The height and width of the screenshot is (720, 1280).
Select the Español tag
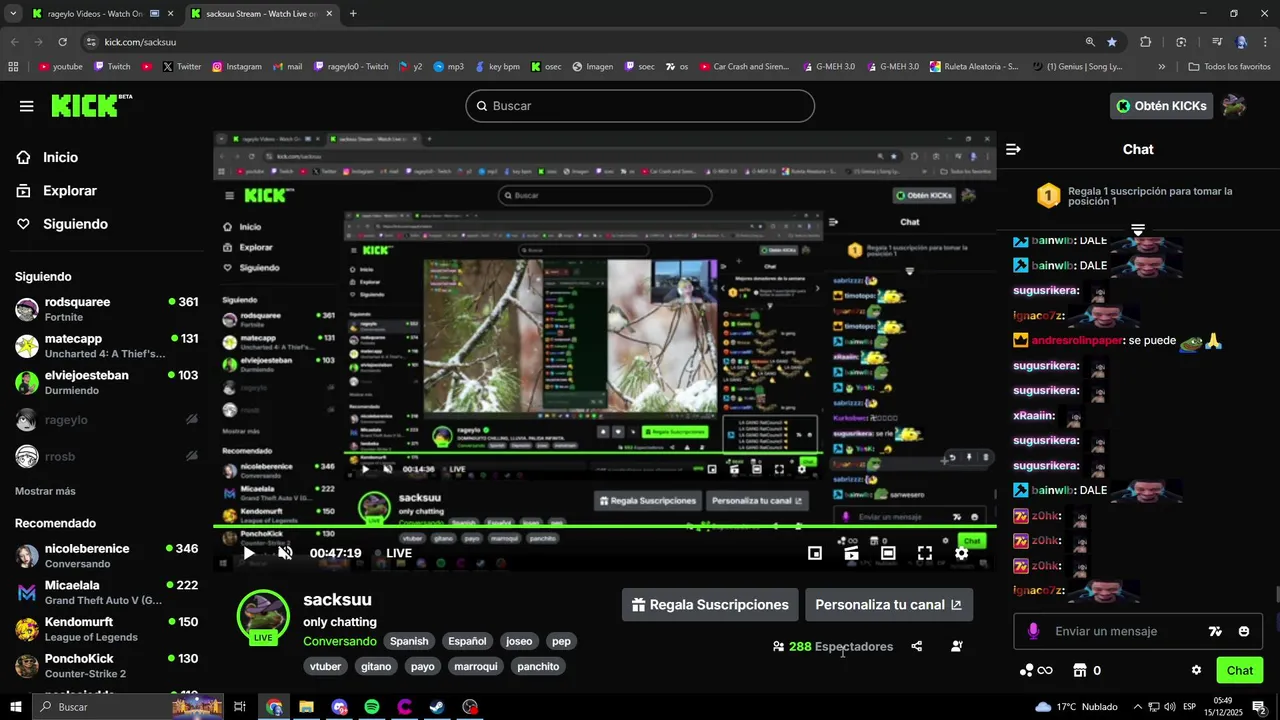[x=467, y=641]
